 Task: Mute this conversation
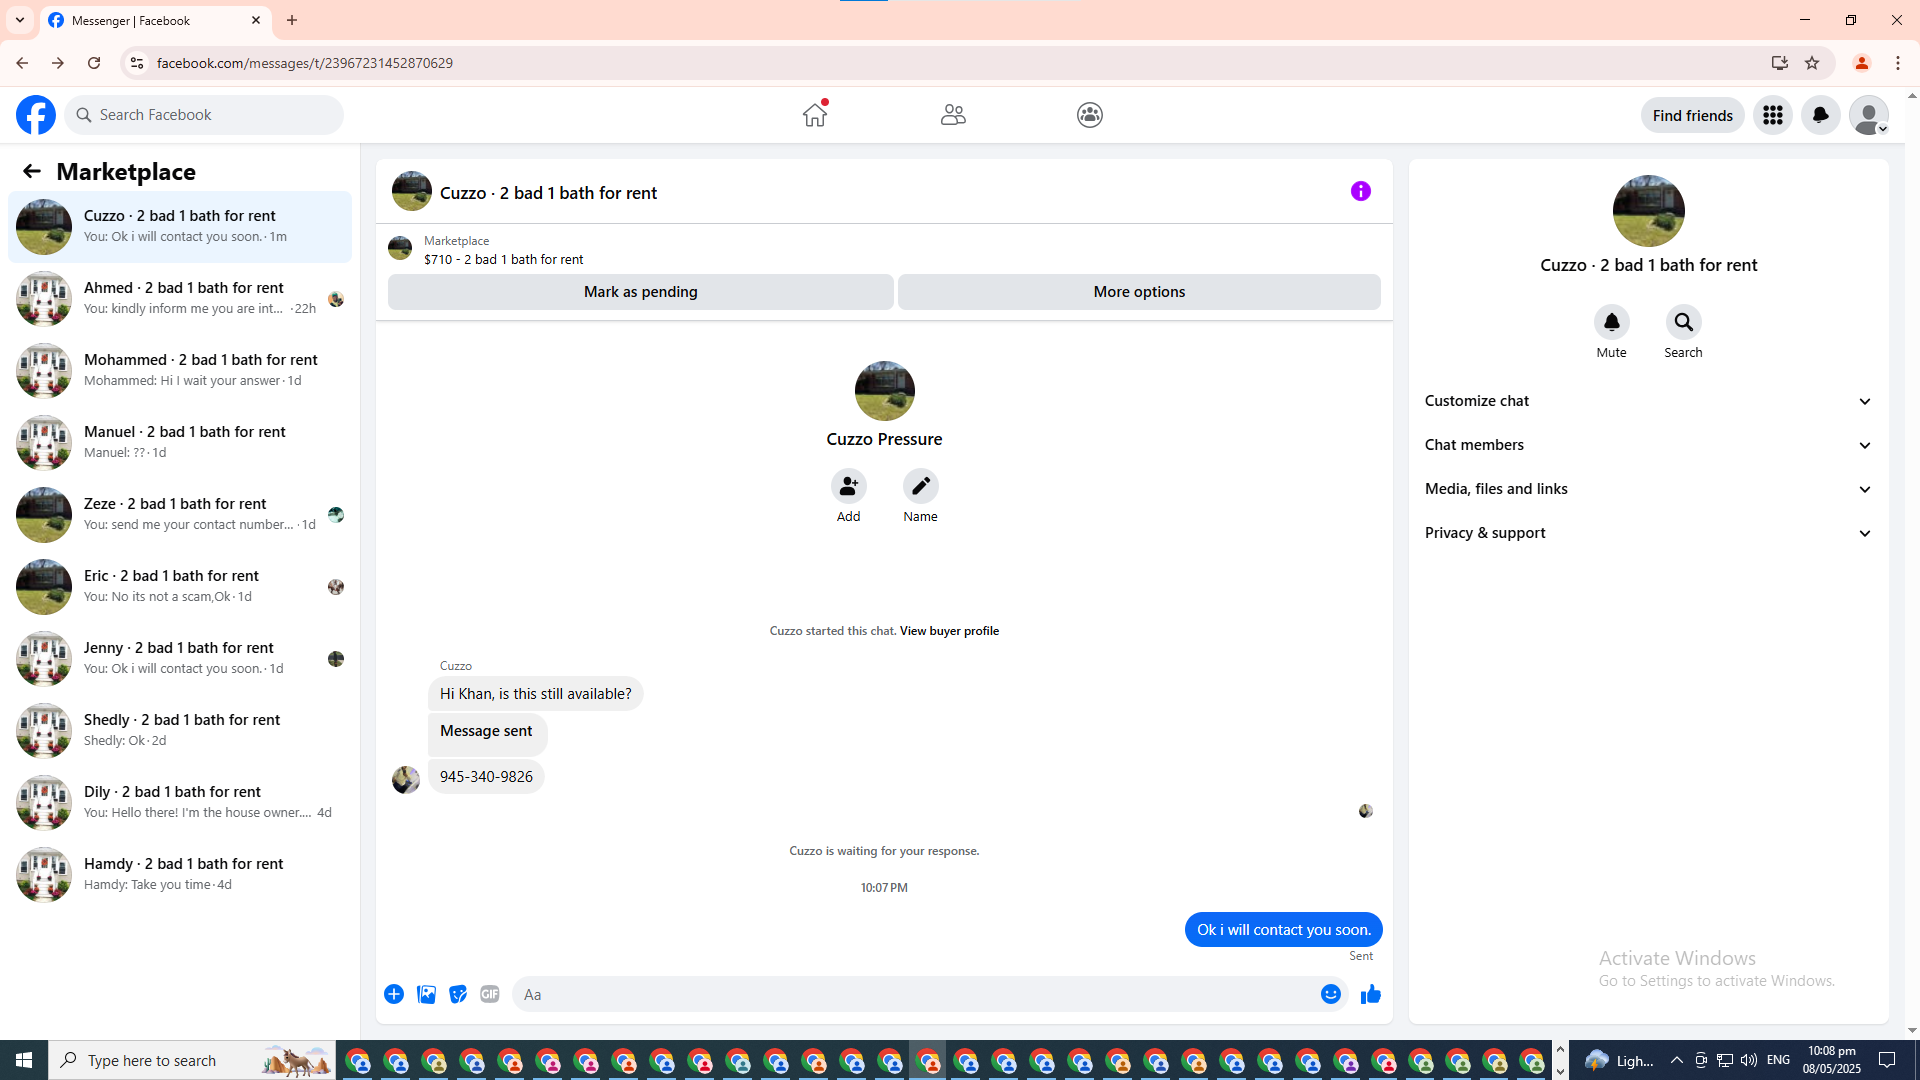tap(1612, 323)
